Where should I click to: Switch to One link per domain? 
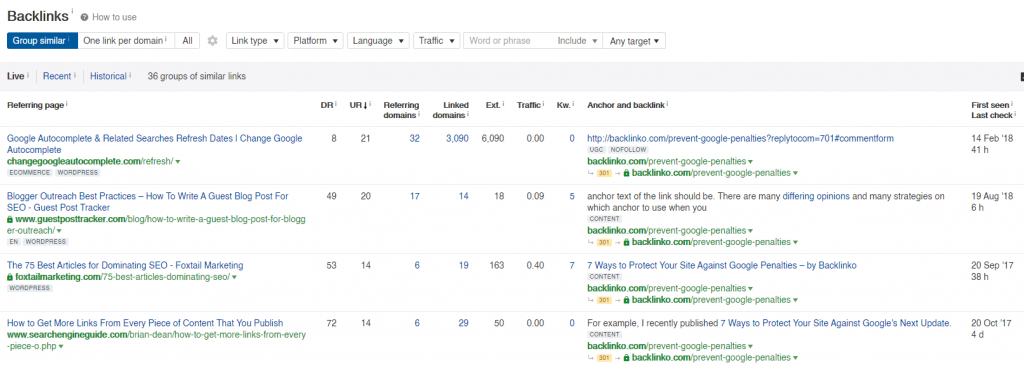click(126, 40)
